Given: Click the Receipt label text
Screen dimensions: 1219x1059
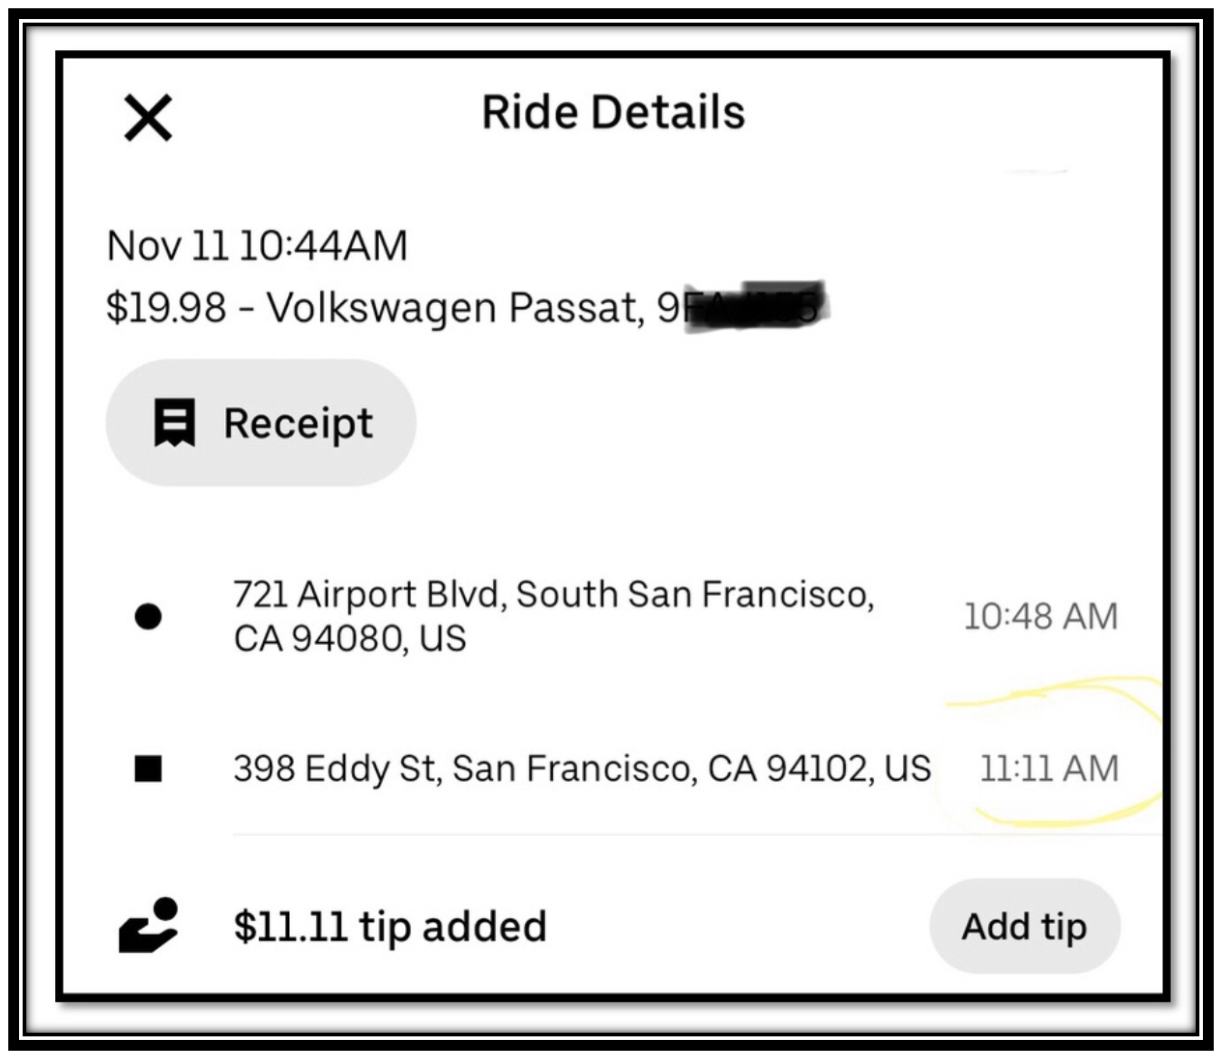Looking at the screenshot, I should (298, 423).
